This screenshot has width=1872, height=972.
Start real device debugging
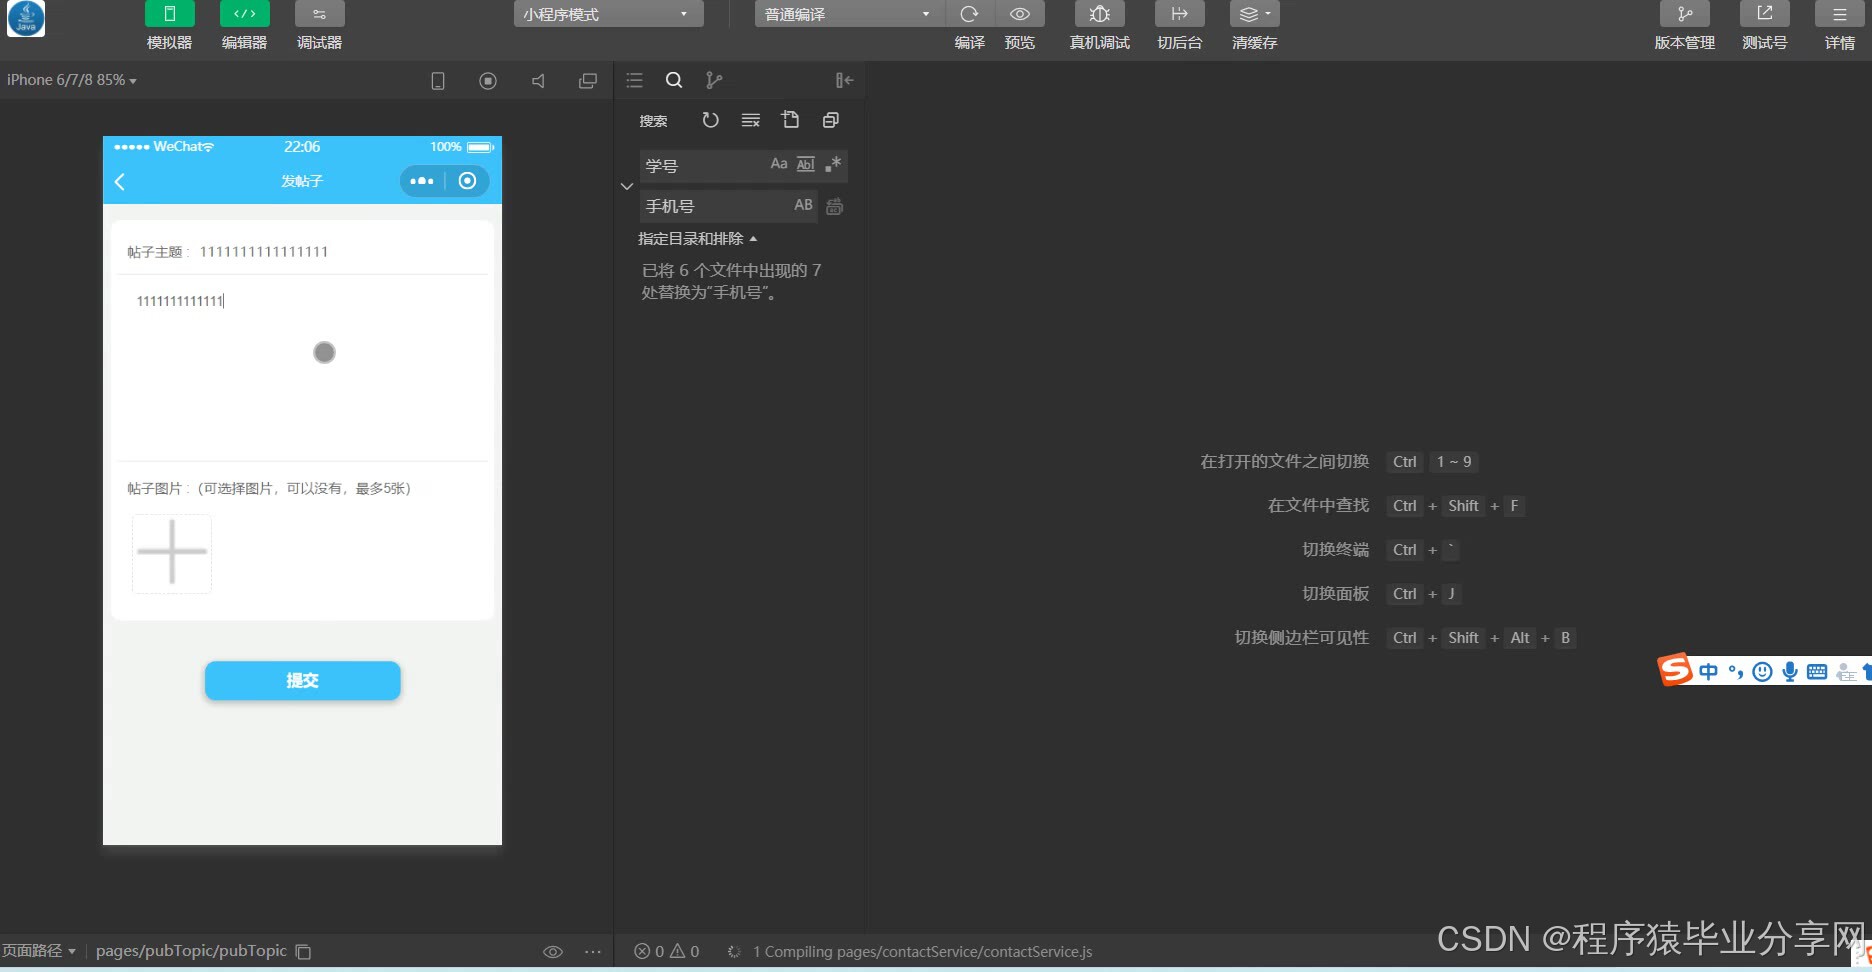tap(1099, 14)
